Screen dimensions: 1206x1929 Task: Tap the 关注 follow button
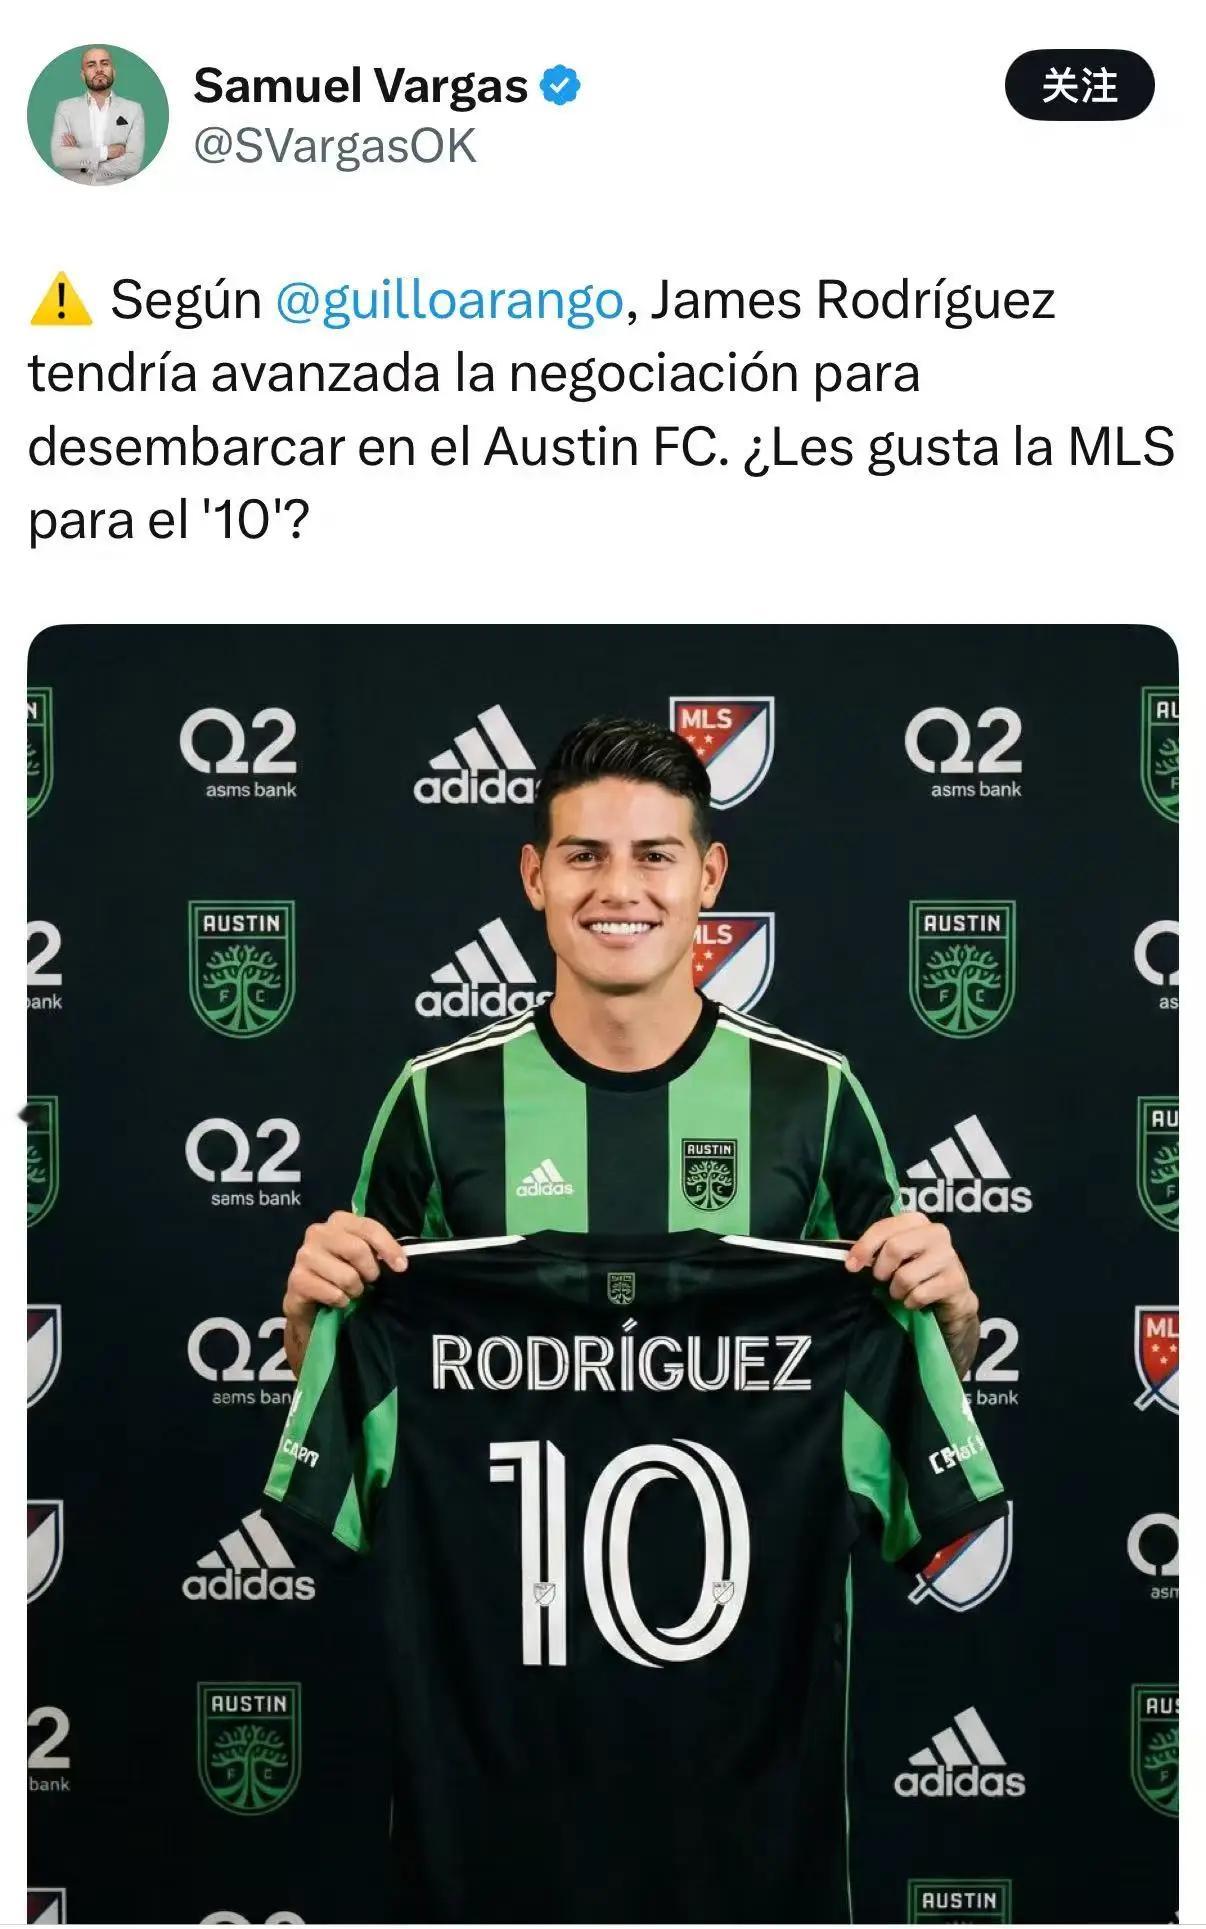(x=1079, y=86)
